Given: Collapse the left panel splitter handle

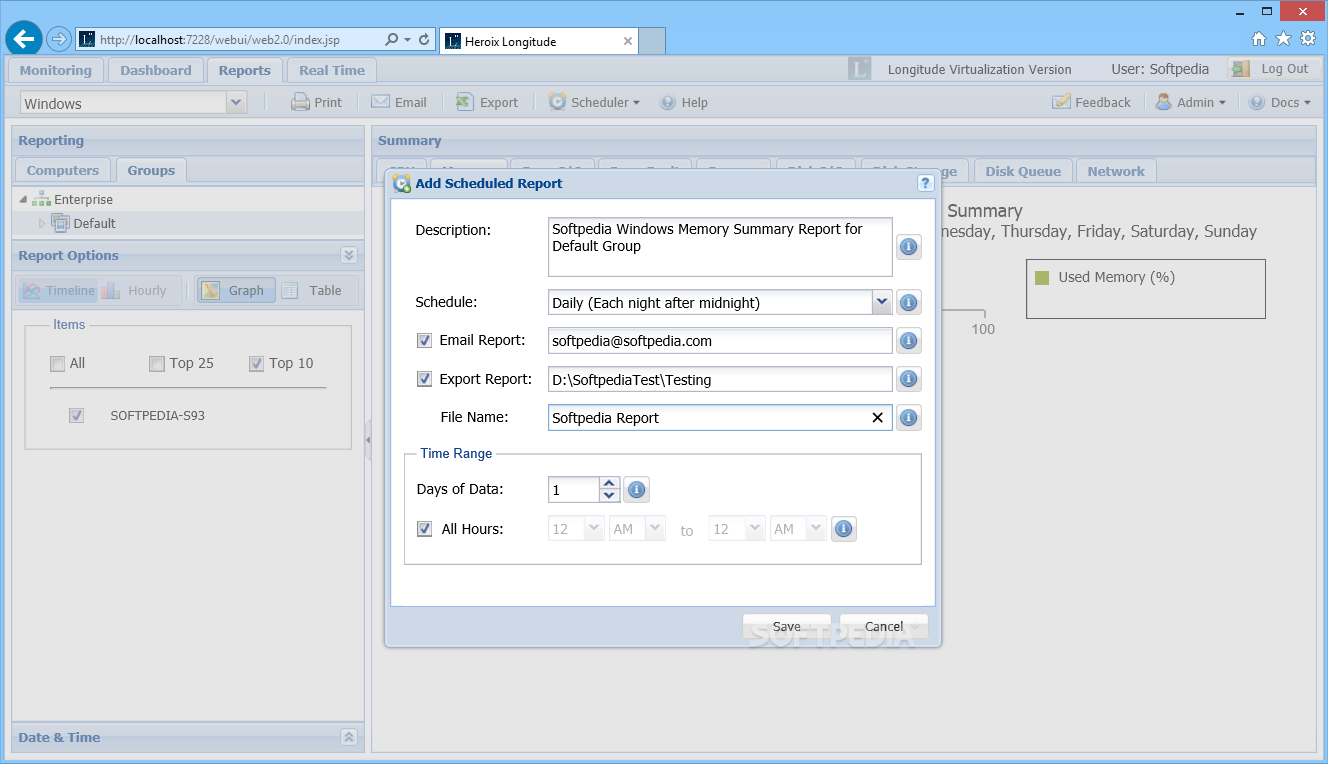Looking at the screenshot, I should coord(367,439).
